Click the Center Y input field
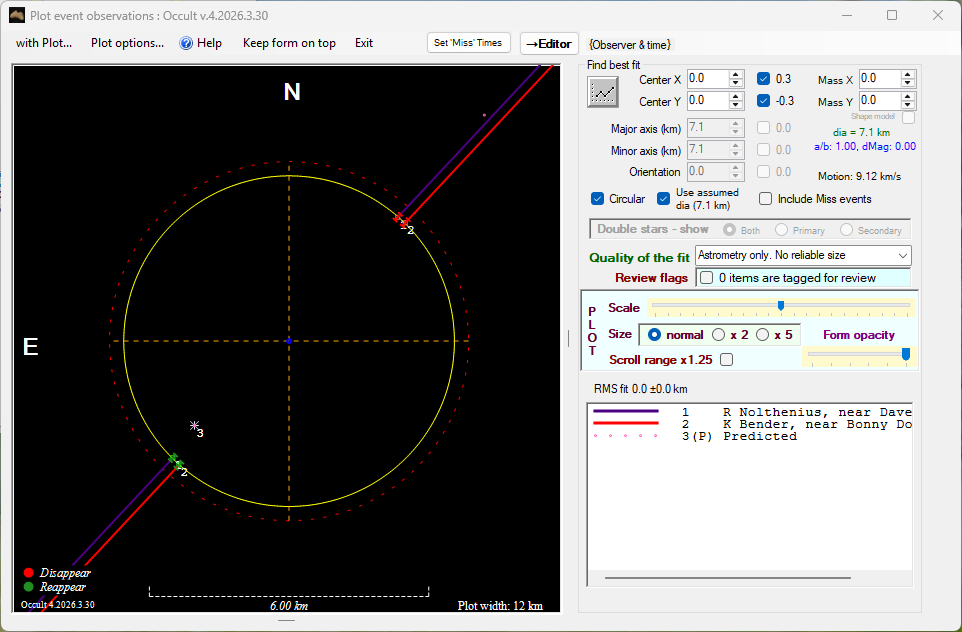The image size is (962, 632). pyautogui.click(x=707, y=101)
